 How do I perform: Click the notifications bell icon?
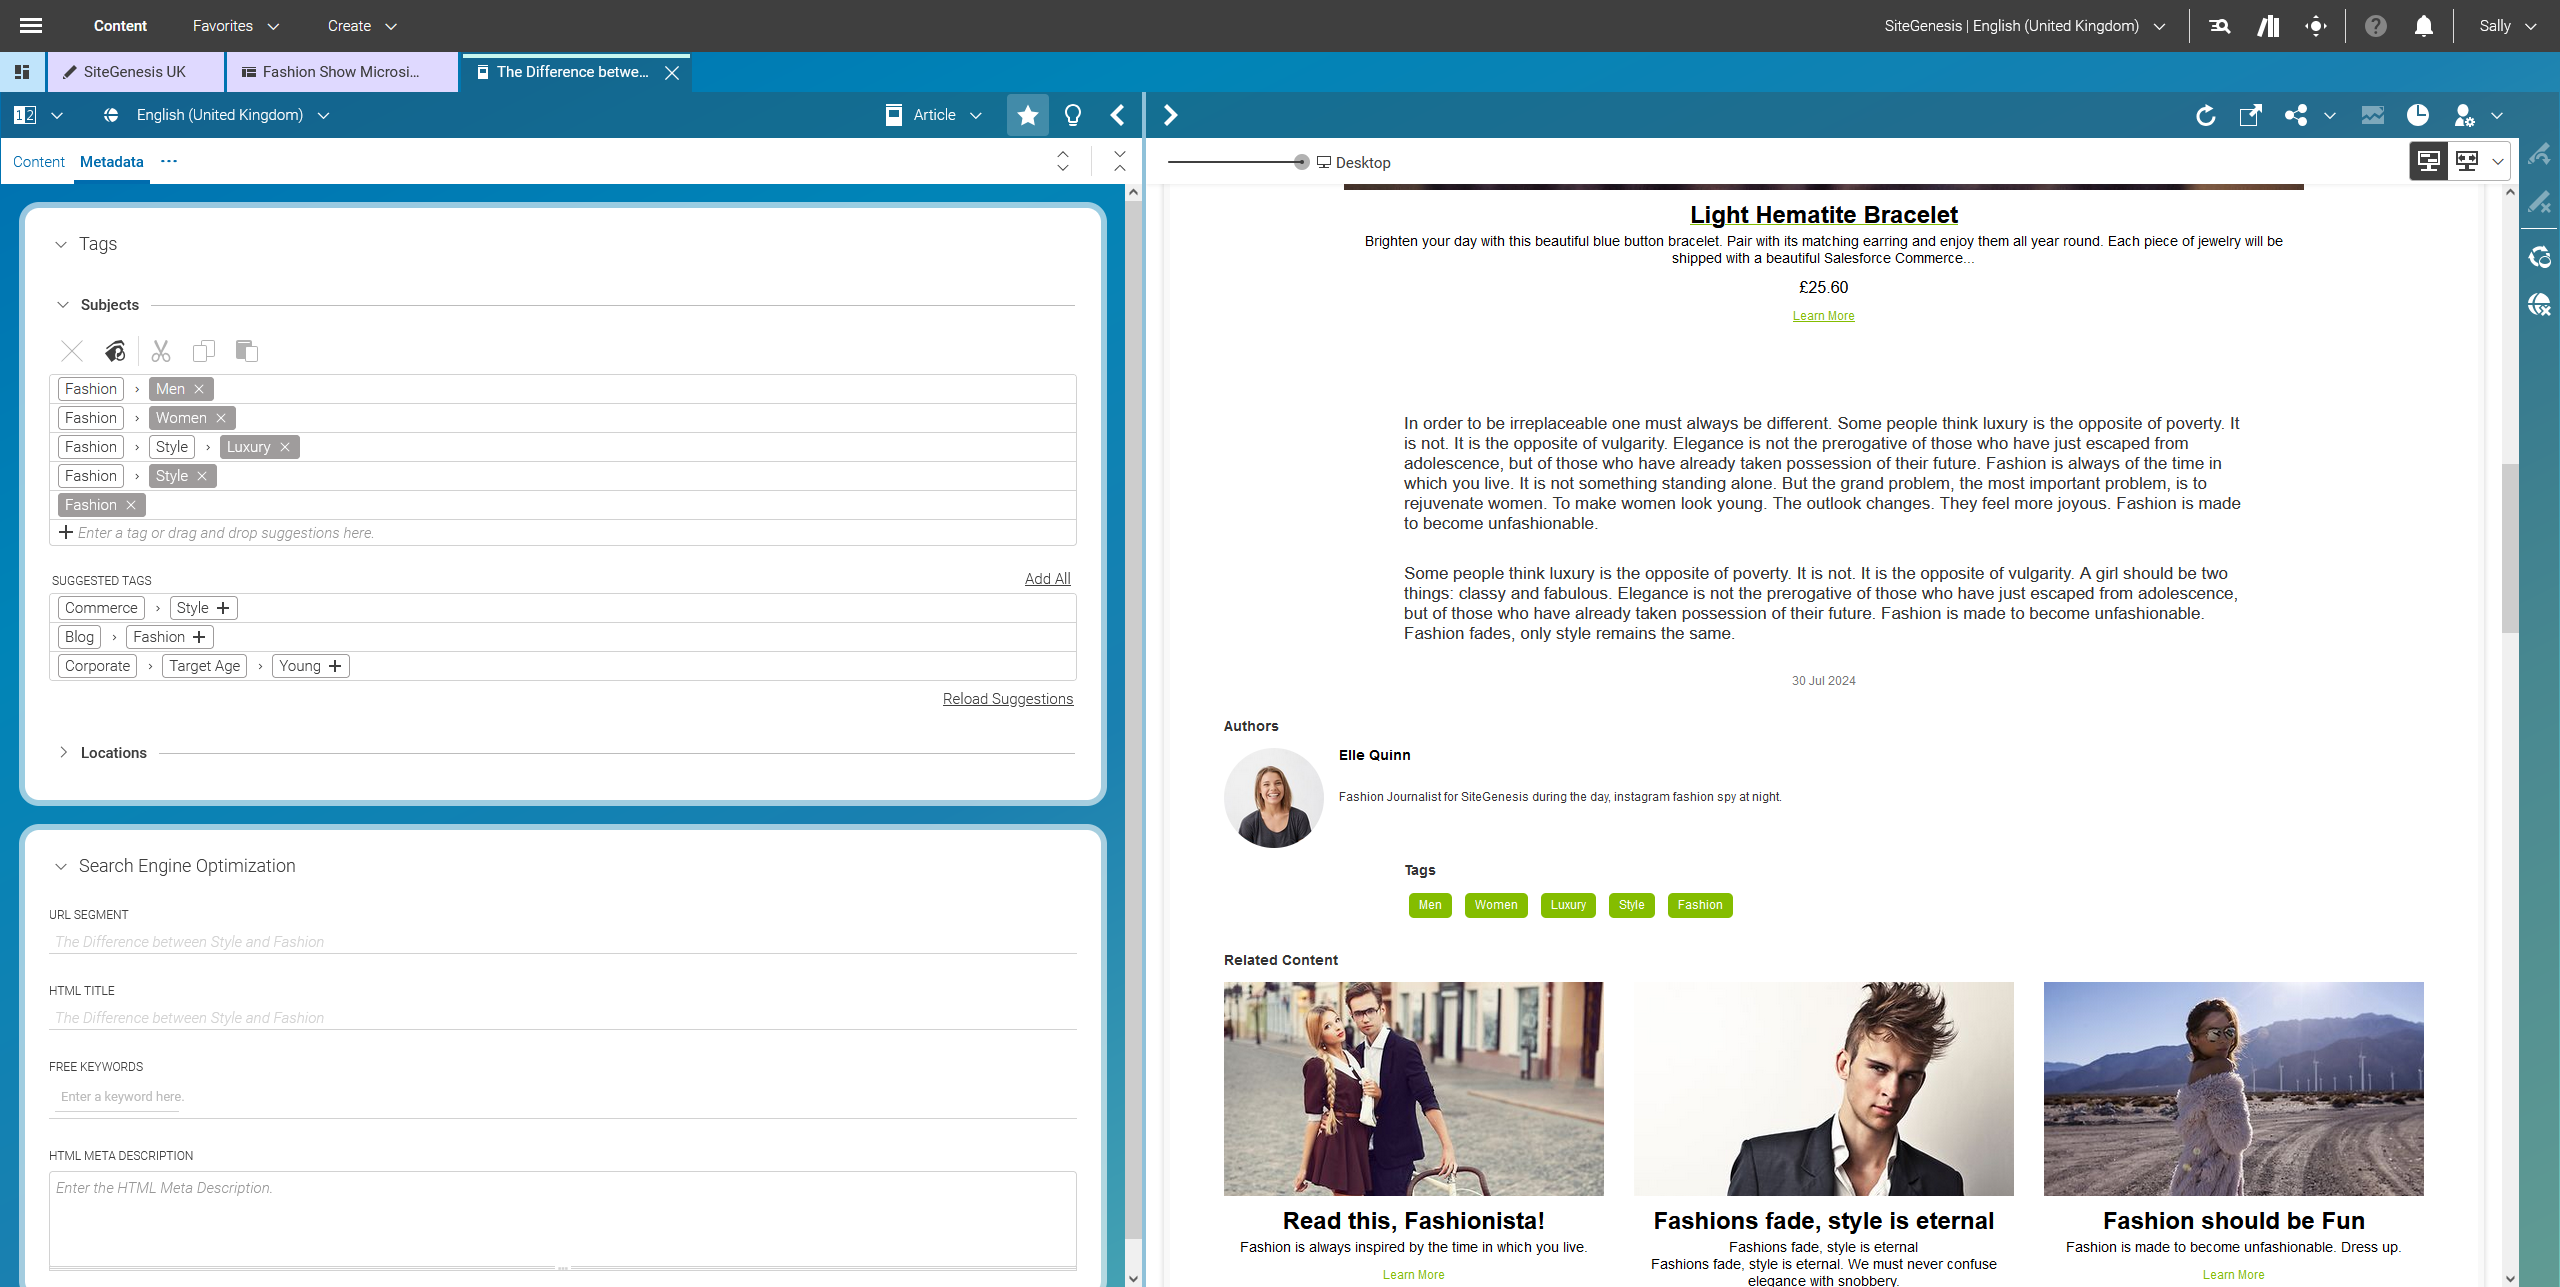(x=2423, y=26)
